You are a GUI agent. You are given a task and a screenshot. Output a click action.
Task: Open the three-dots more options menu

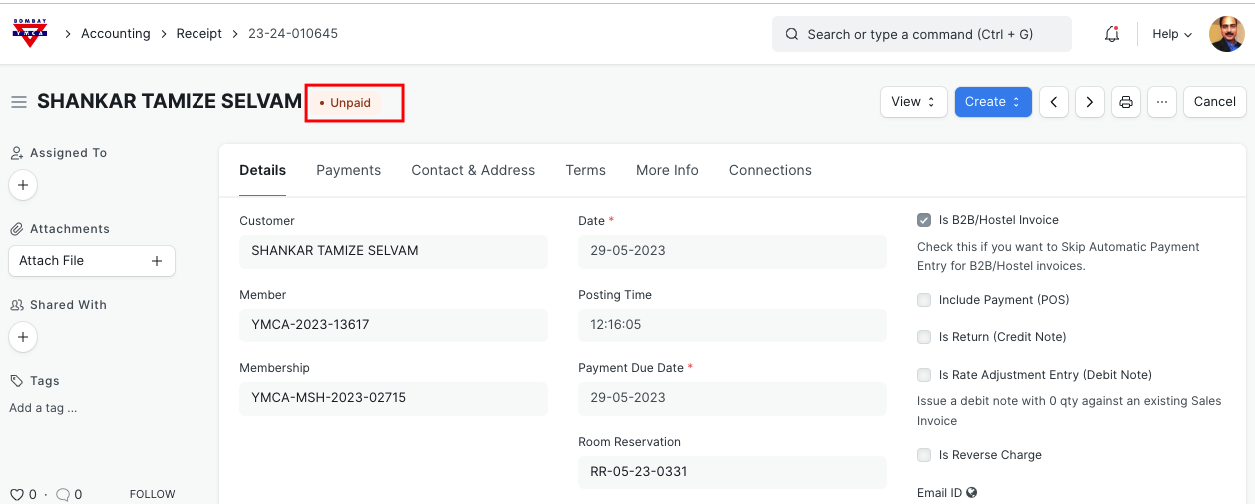coord(1161,102)
